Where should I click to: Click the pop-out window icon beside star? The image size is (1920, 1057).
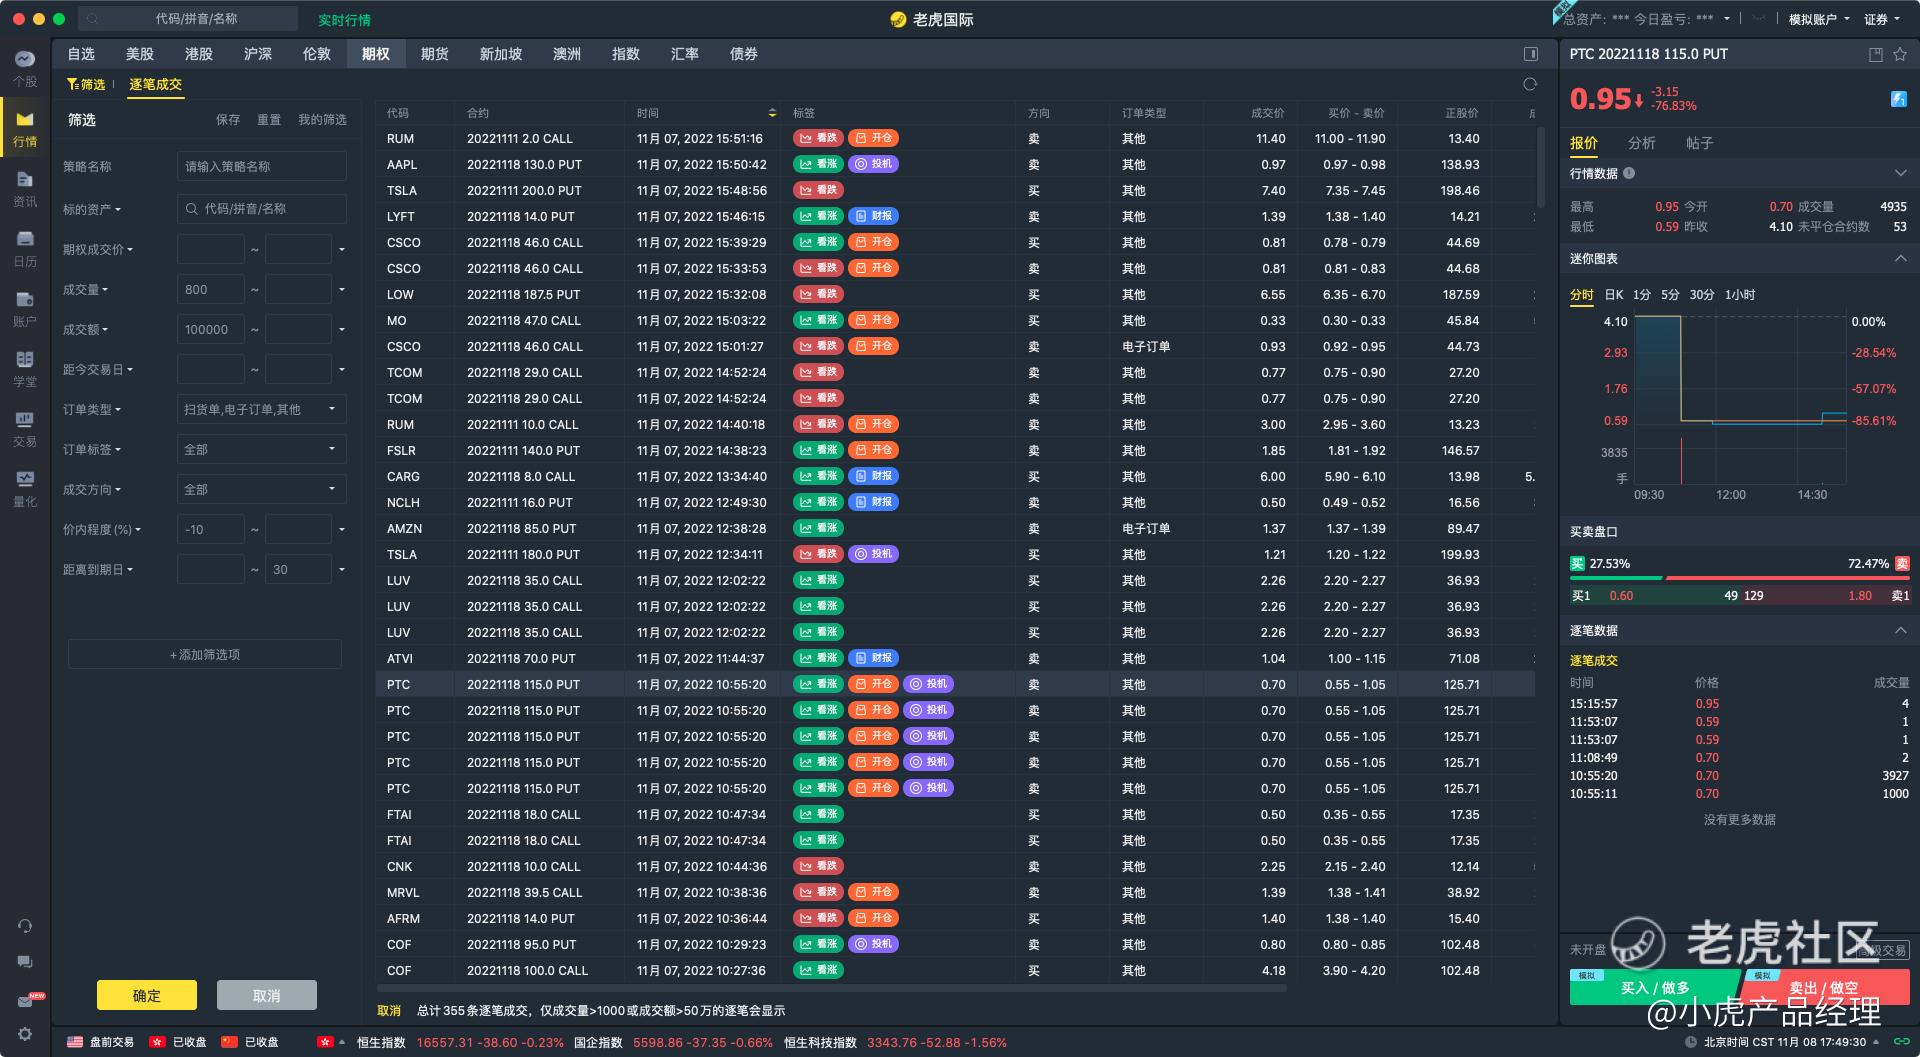[x=1876, y=54]
